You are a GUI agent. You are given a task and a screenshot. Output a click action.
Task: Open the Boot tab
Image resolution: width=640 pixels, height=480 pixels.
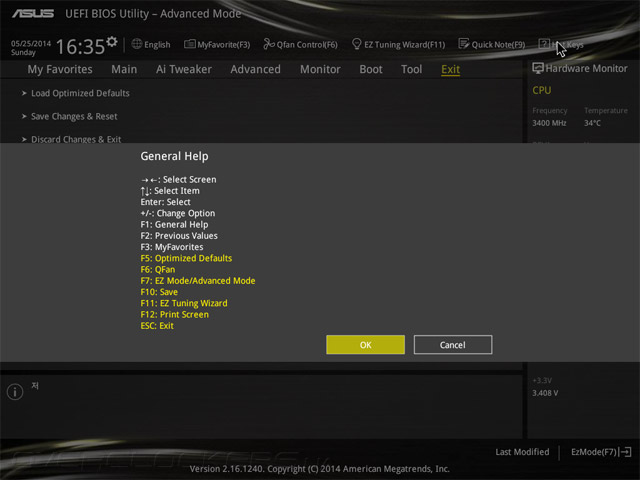pyautogui.click(x=371, y=69)
